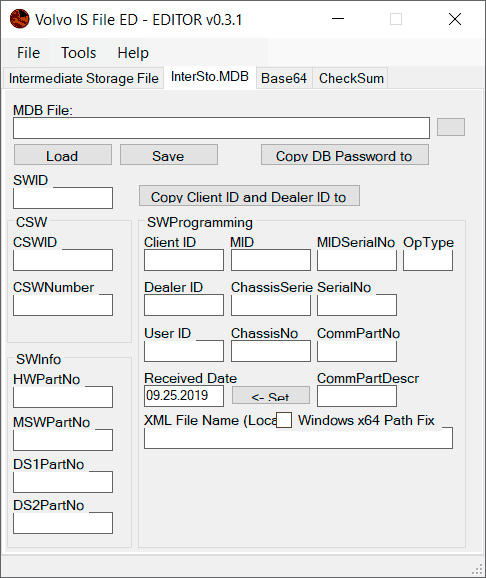Click the XML File Name input field
Viewport: 486px width, 578px height.
click(x=298, y=438)
